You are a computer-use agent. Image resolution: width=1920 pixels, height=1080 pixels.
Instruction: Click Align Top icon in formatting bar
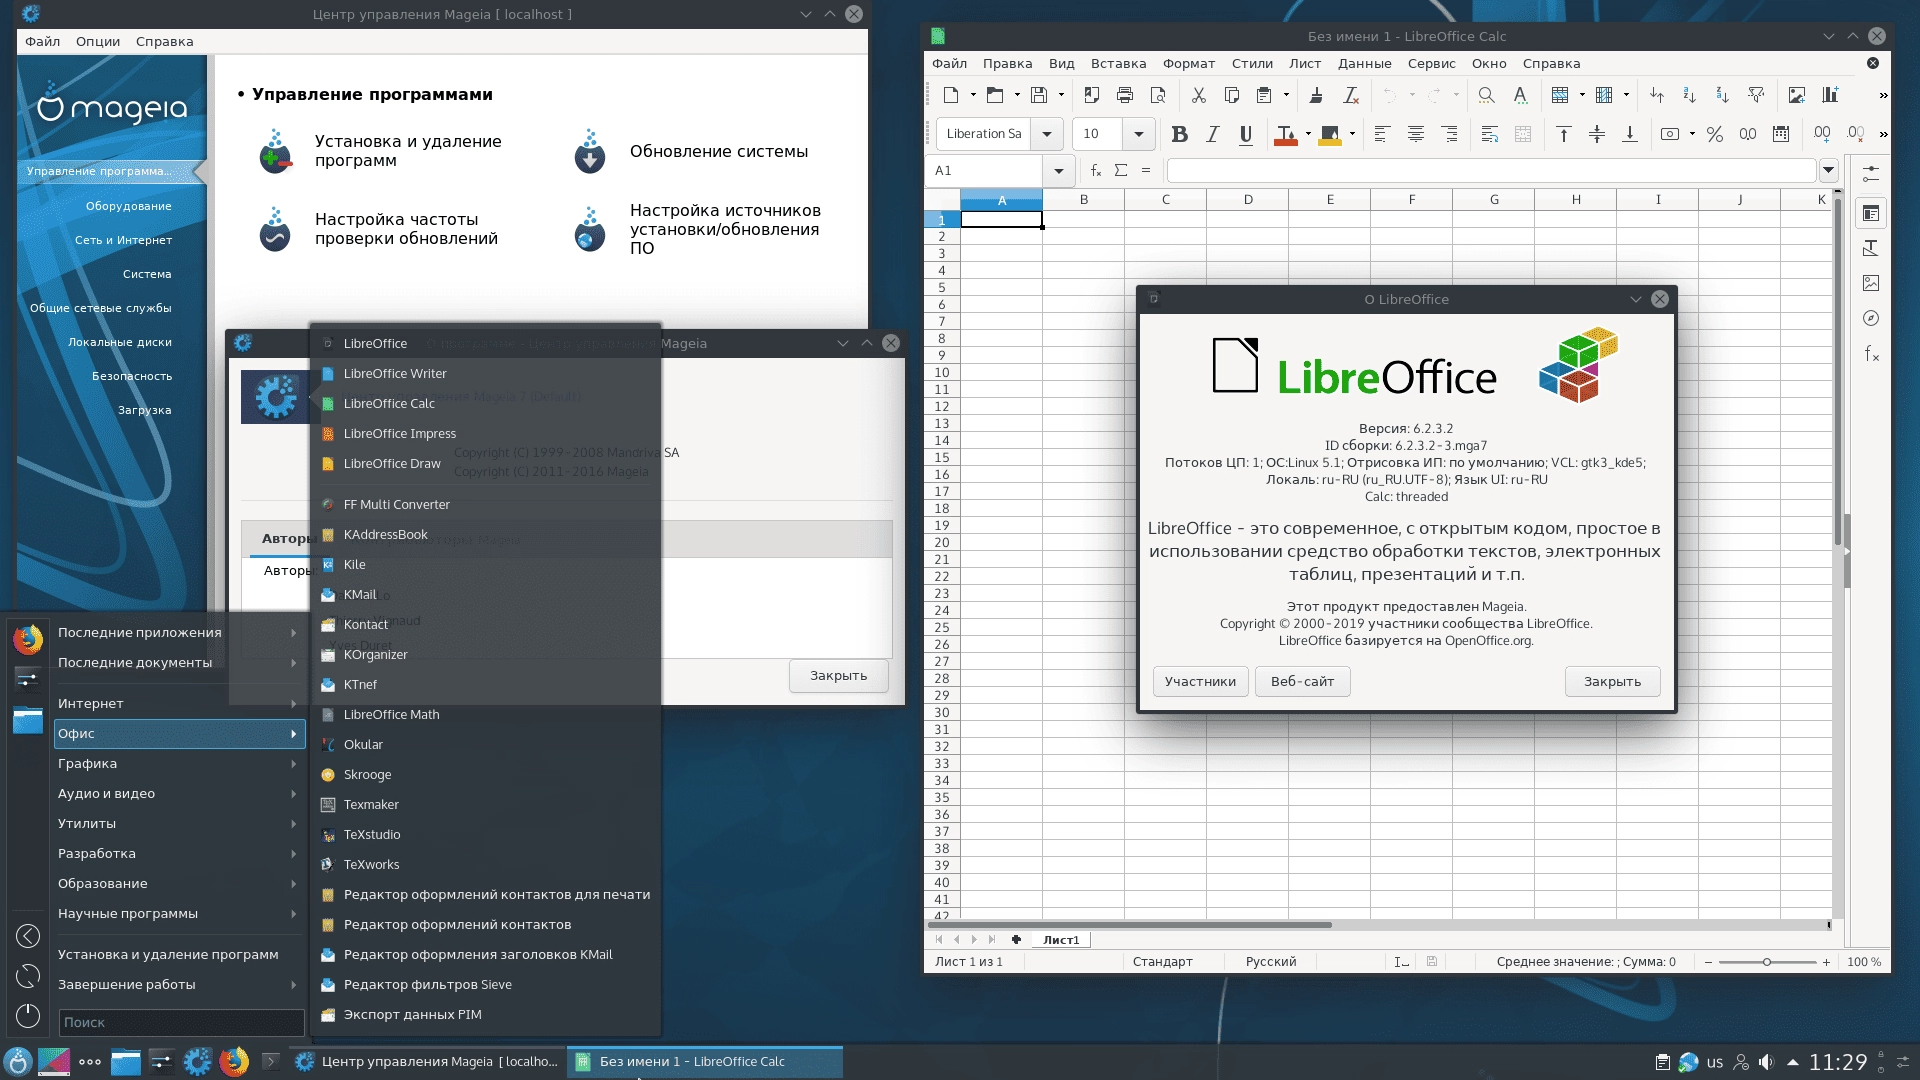click(1564, 134)
